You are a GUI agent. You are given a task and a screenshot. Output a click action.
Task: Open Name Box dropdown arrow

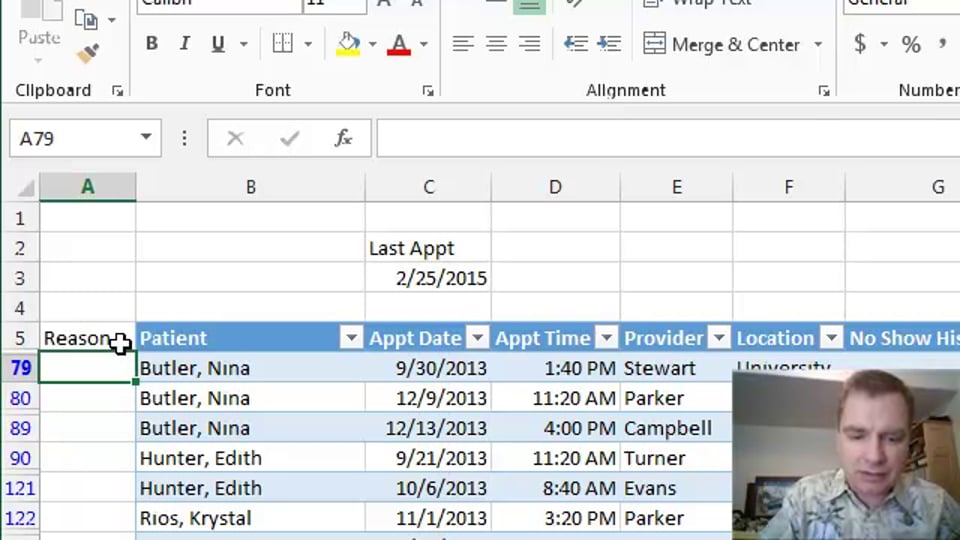(x=146, y=137)
